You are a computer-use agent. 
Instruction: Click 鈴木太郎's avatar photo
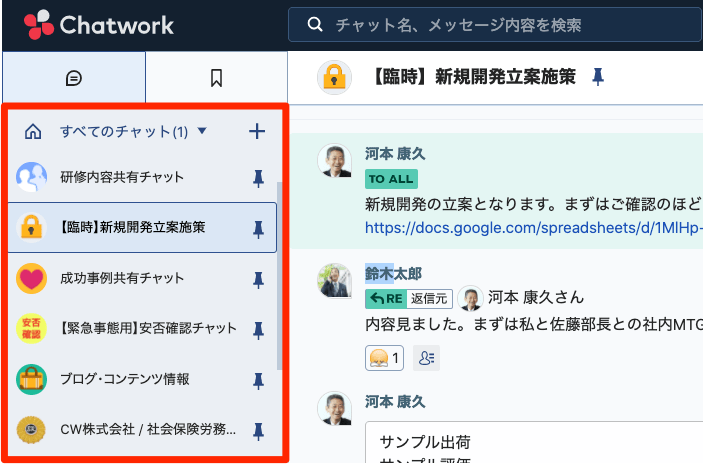[x=334, y=280]
